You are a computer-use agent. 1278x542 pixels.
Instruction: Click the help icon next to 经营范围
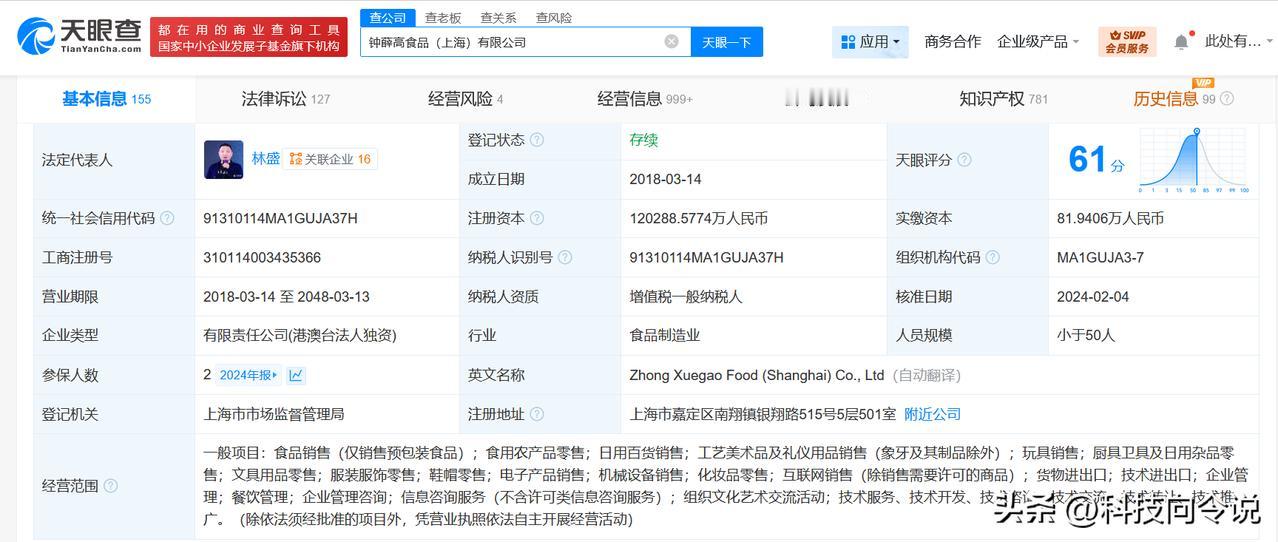(x=110, y=486)
